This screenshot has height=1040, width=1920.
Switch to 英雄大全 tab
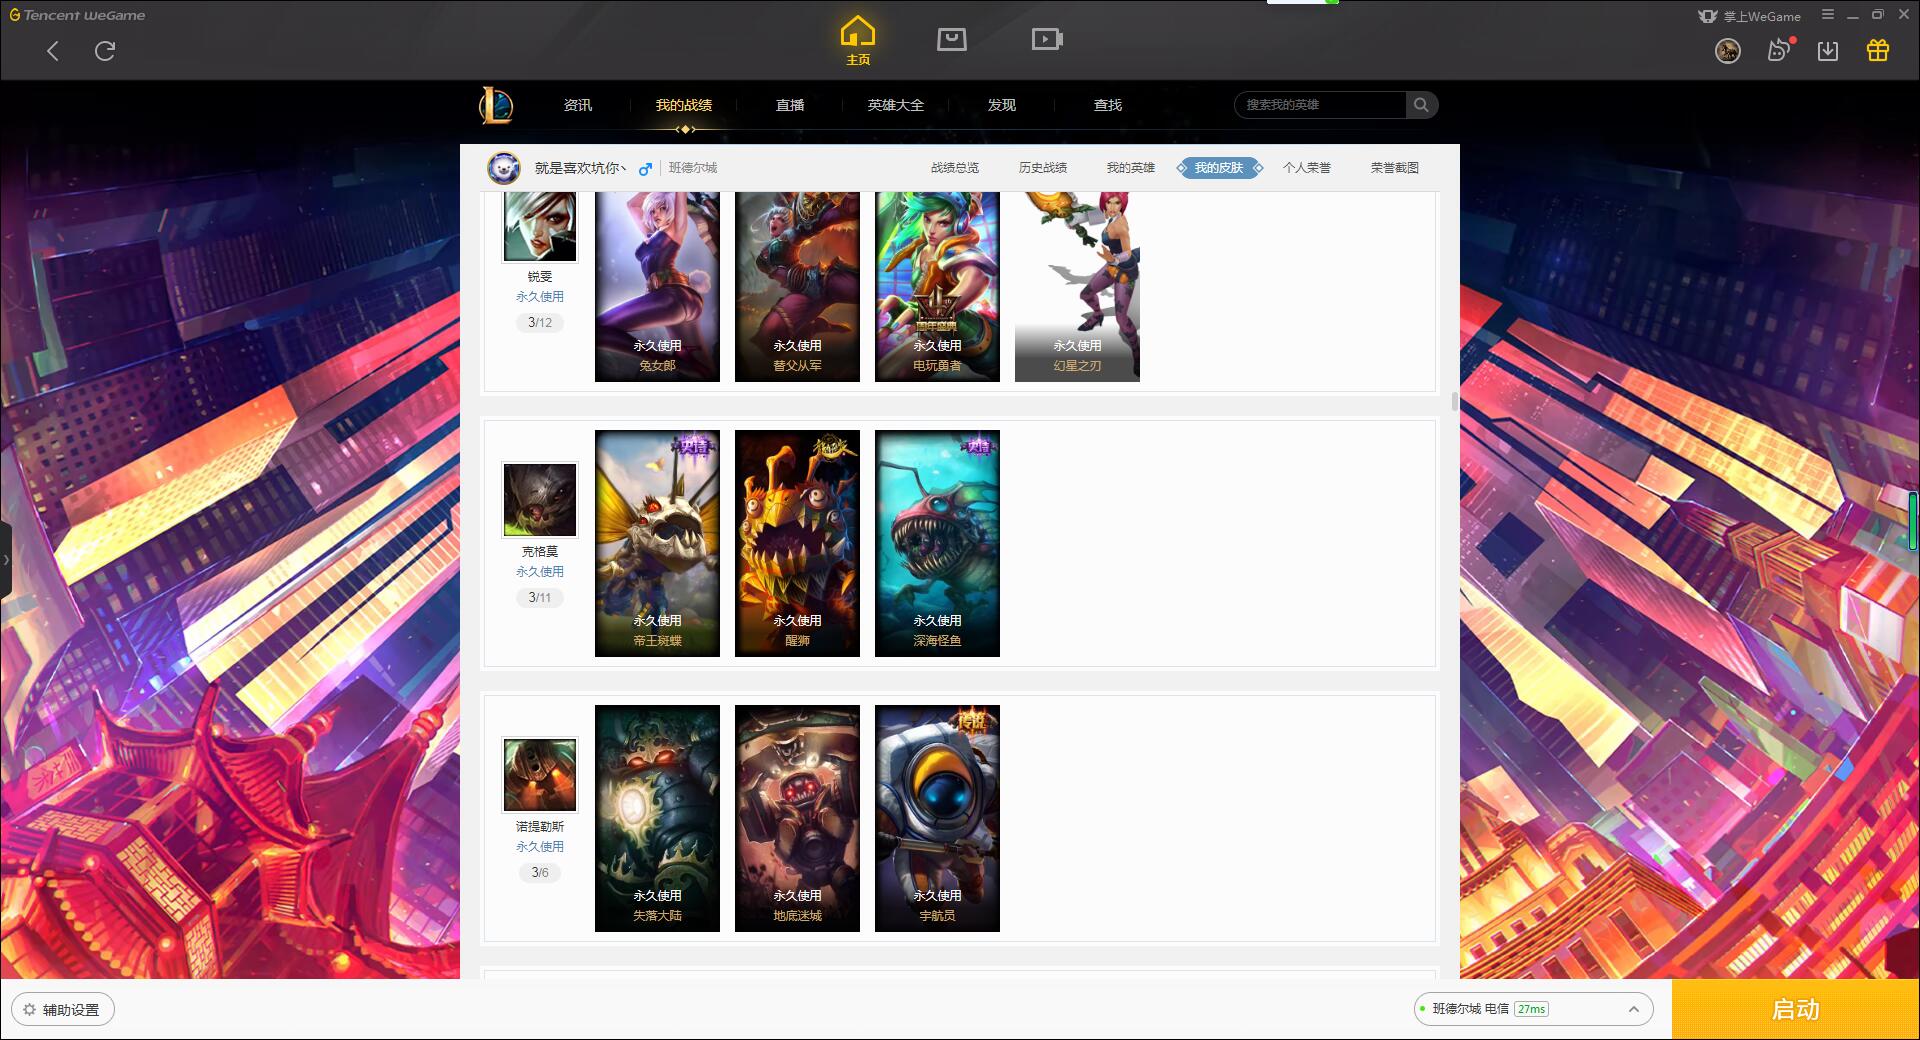[x=896, y=105]
